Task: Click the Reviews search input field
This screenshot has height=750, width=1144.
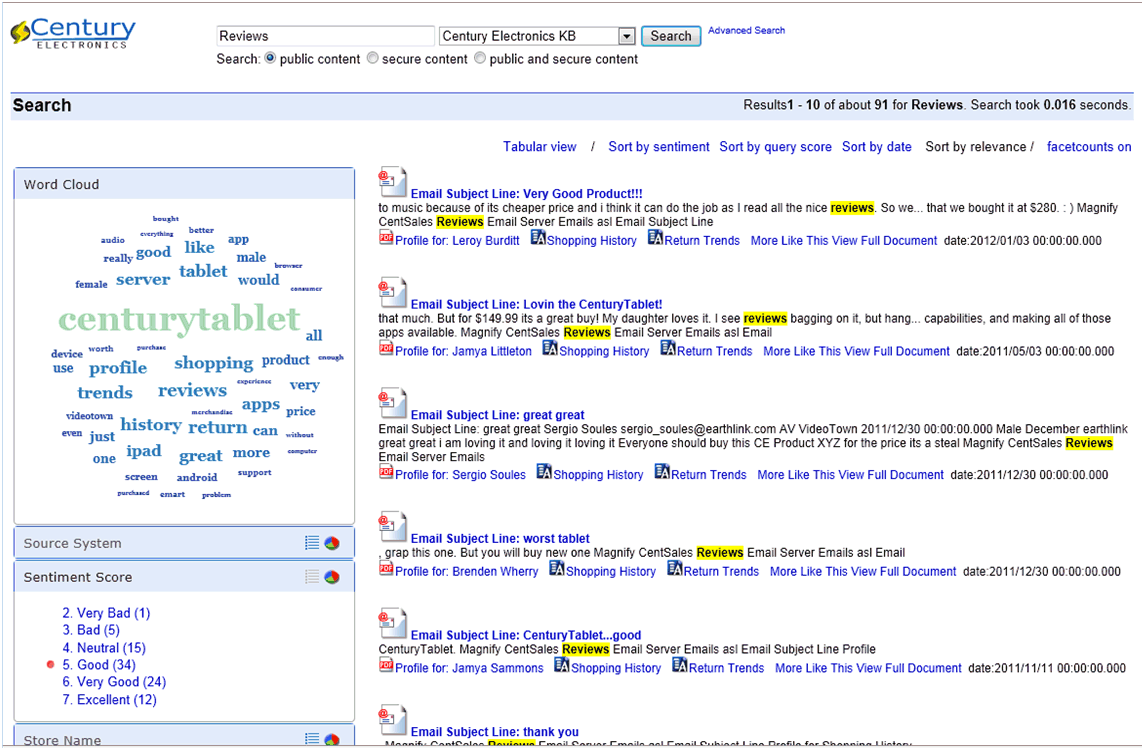Action: (325, 36)
